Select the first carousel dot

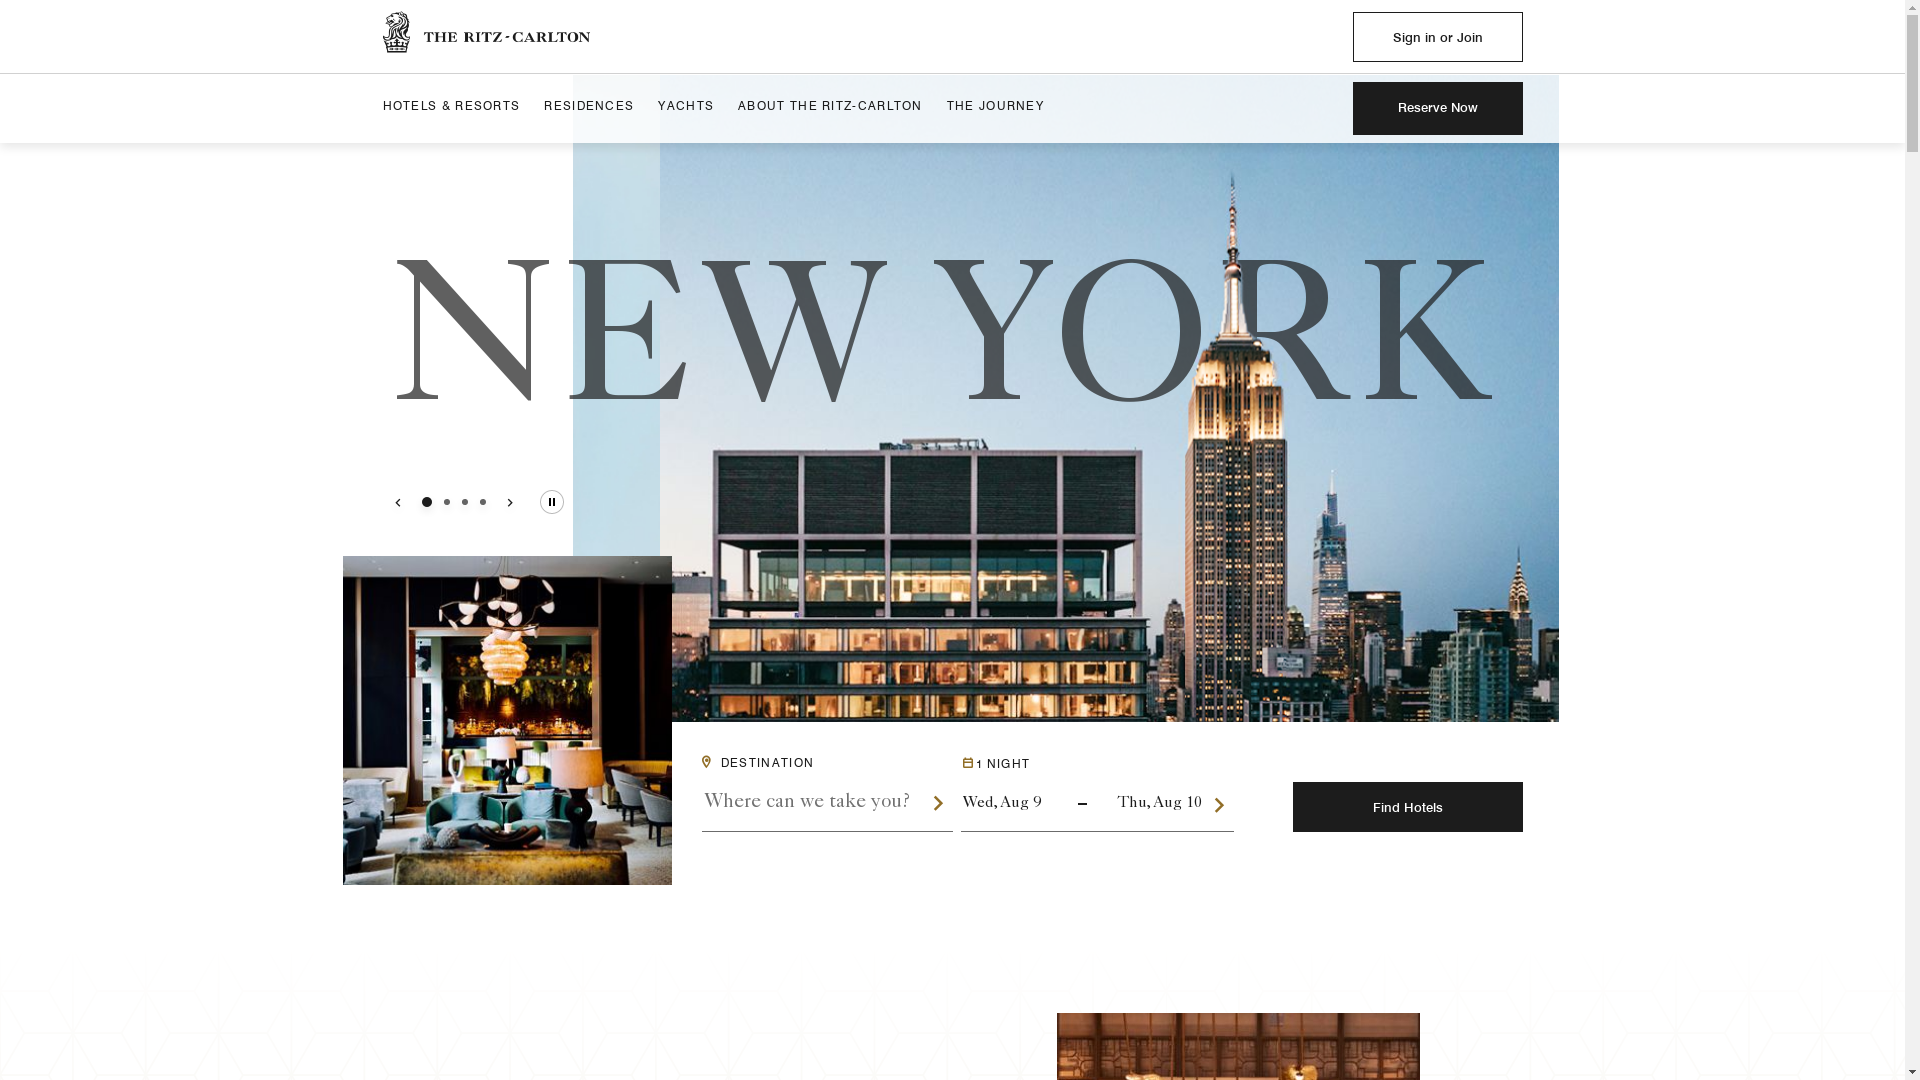click(x=427, y=502)
